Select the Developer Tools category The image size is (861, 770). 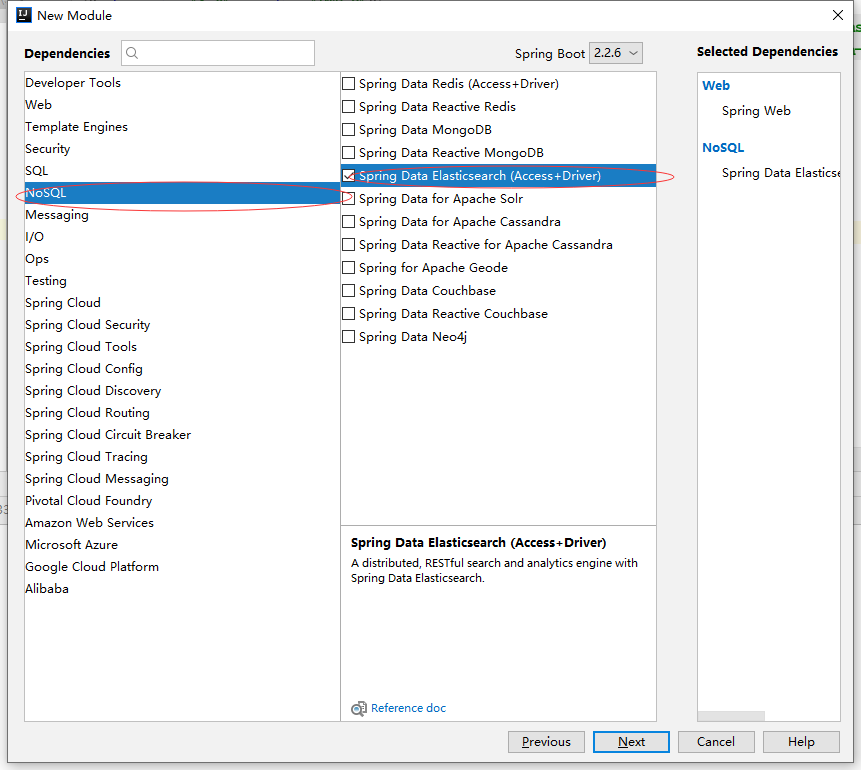(x=73, y=83)
